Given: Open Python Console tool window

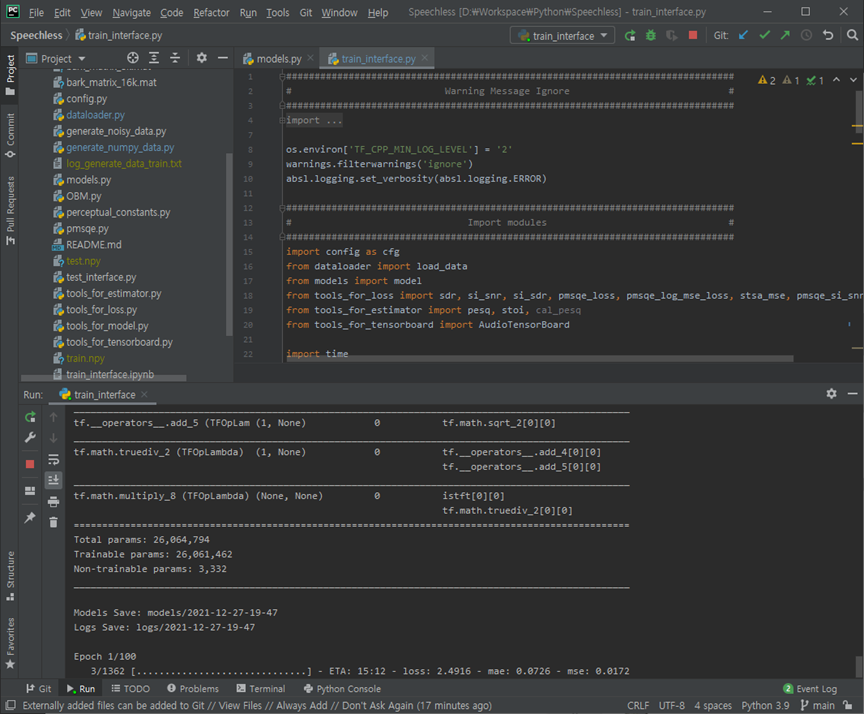Looking at the screenshot, I should 342,689.
